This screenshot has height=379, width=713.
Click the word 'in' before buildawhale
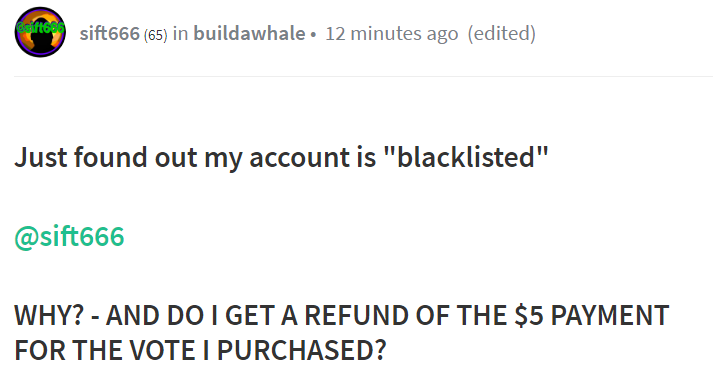[x=181, y=33]
